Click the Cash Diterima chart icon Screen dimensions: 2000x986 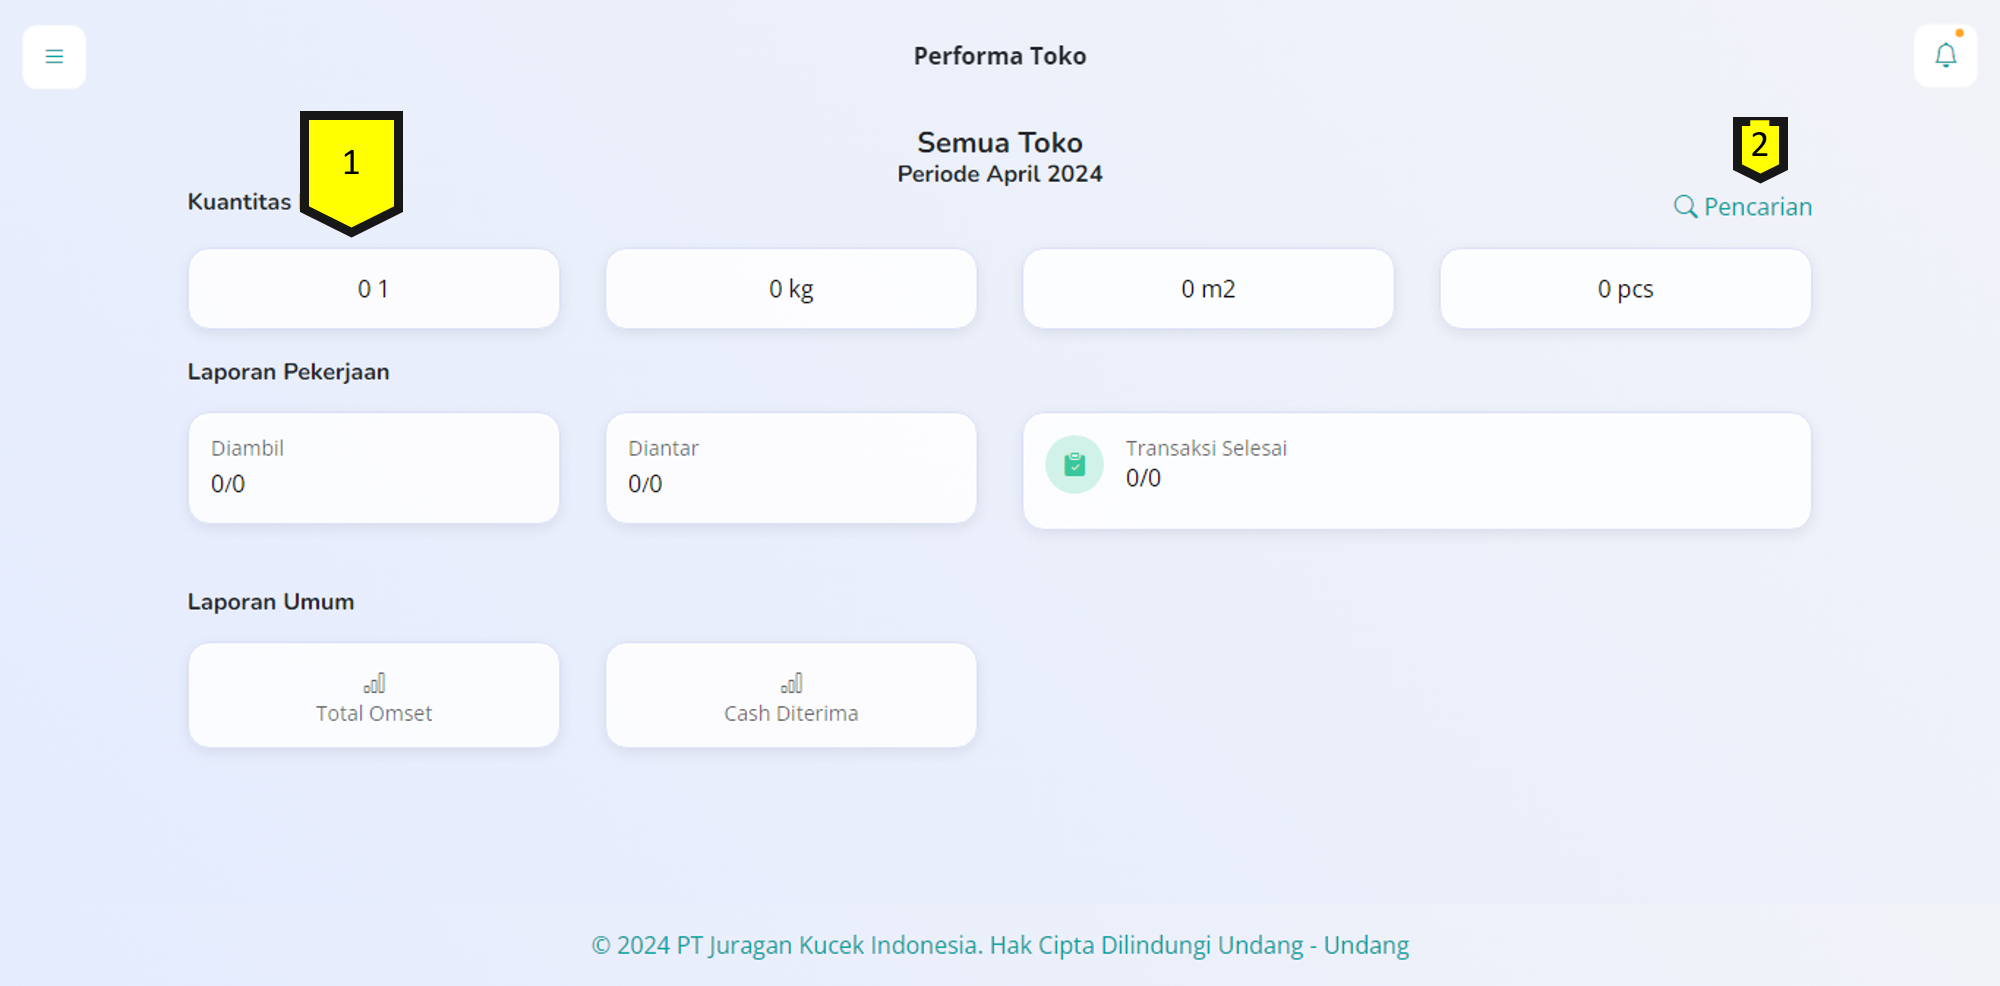pos(791,684)
